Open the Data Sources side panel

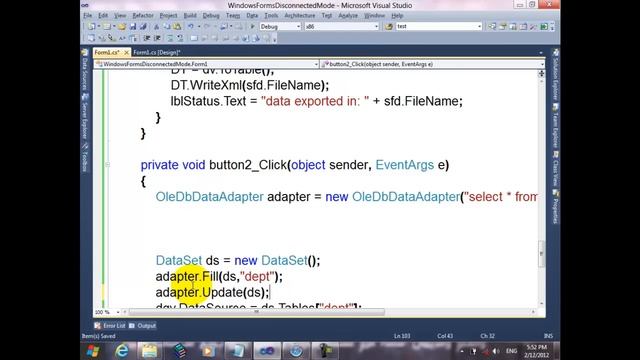coord(85,70)
